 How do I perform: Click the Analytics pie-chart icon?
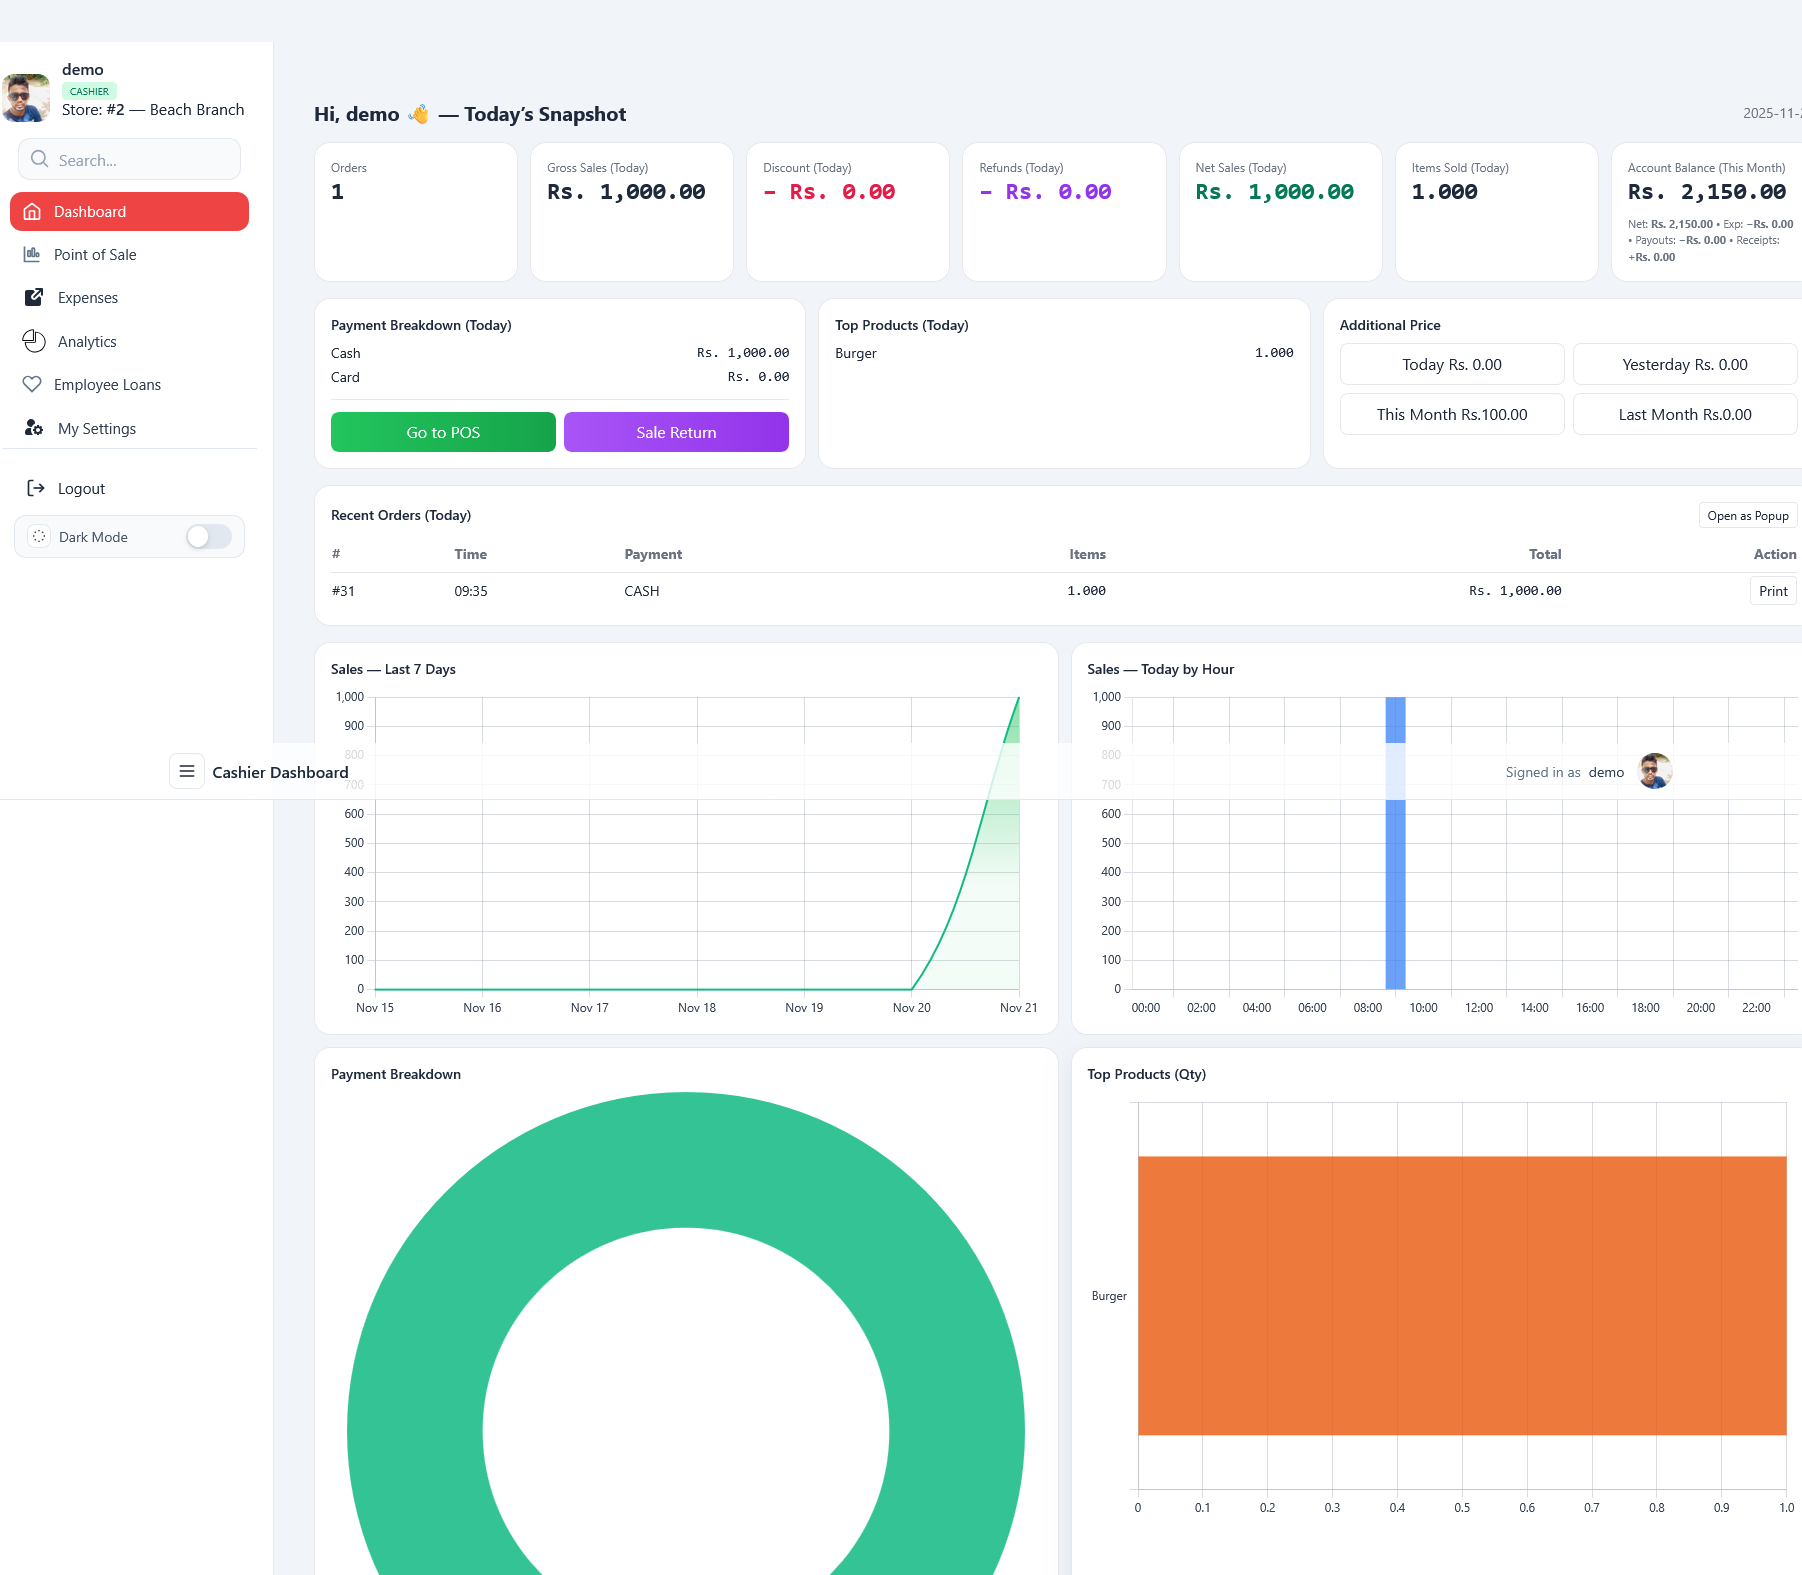[33, 341]
